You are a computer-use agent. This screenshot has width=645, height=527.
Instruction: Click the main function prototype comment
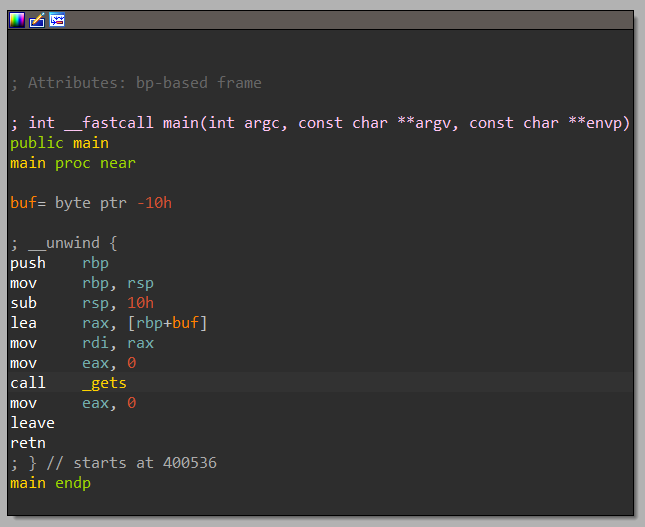pos(320,123)
